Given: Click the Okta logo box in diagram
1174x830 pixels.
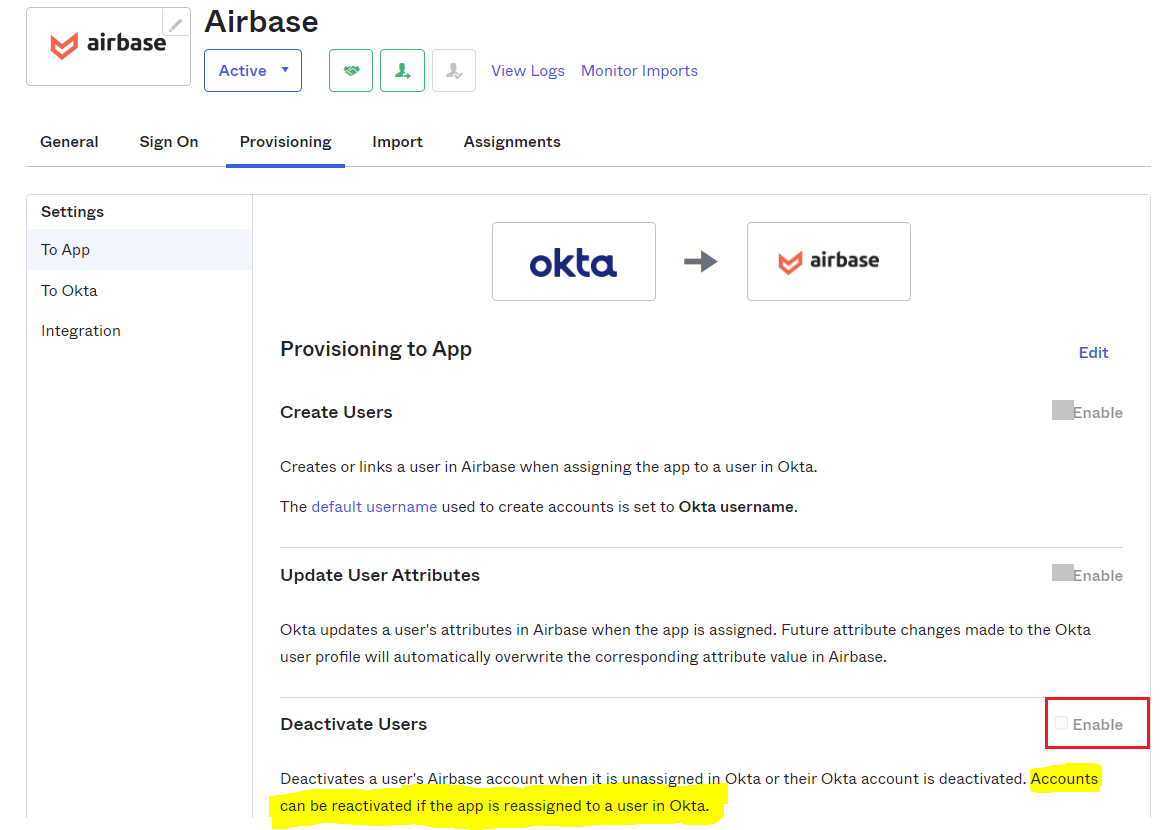Looking at the screenshot, I should pyautogui.click(x=573, y=262).
